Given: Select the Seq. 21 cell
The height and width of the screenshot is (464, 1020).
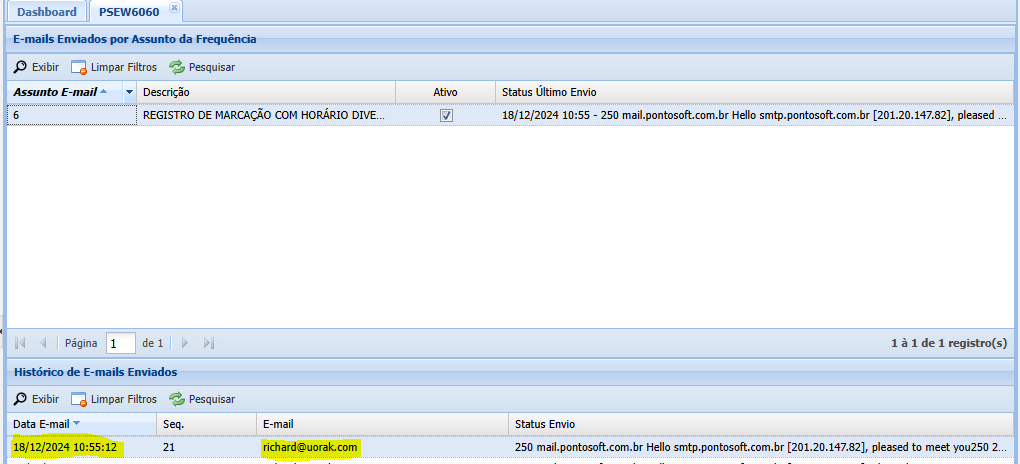Looking at the screenshot, I should click(206, 447).
